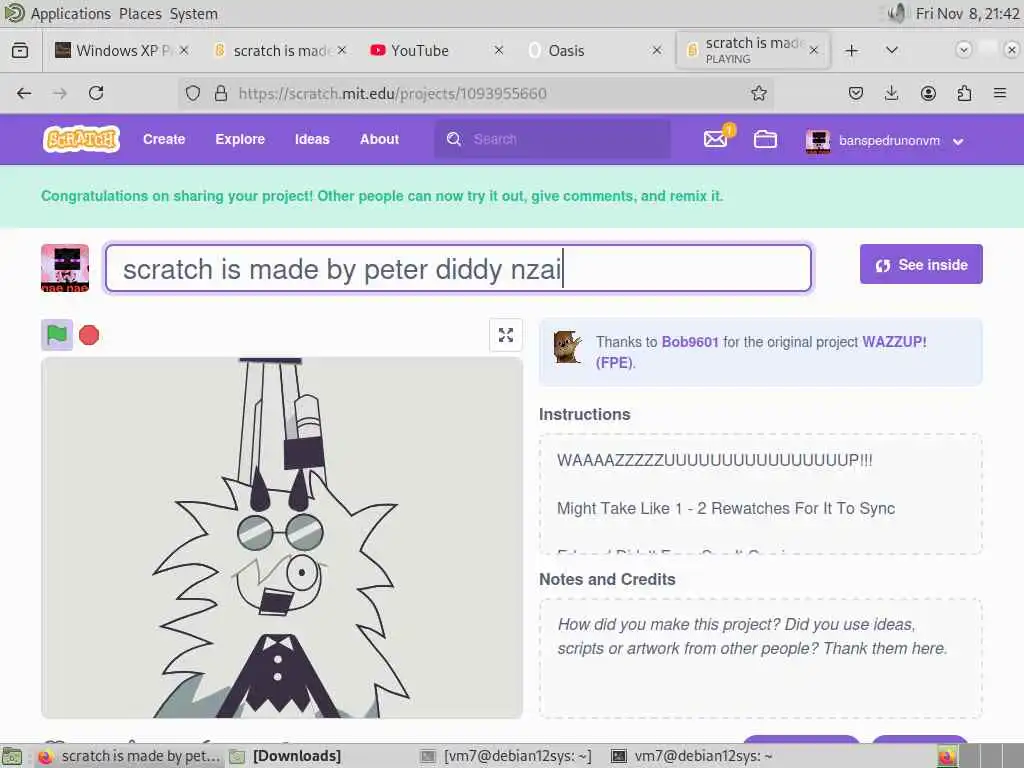
Task: Show desktop using bottom-left panel icon
Action: 12,756
